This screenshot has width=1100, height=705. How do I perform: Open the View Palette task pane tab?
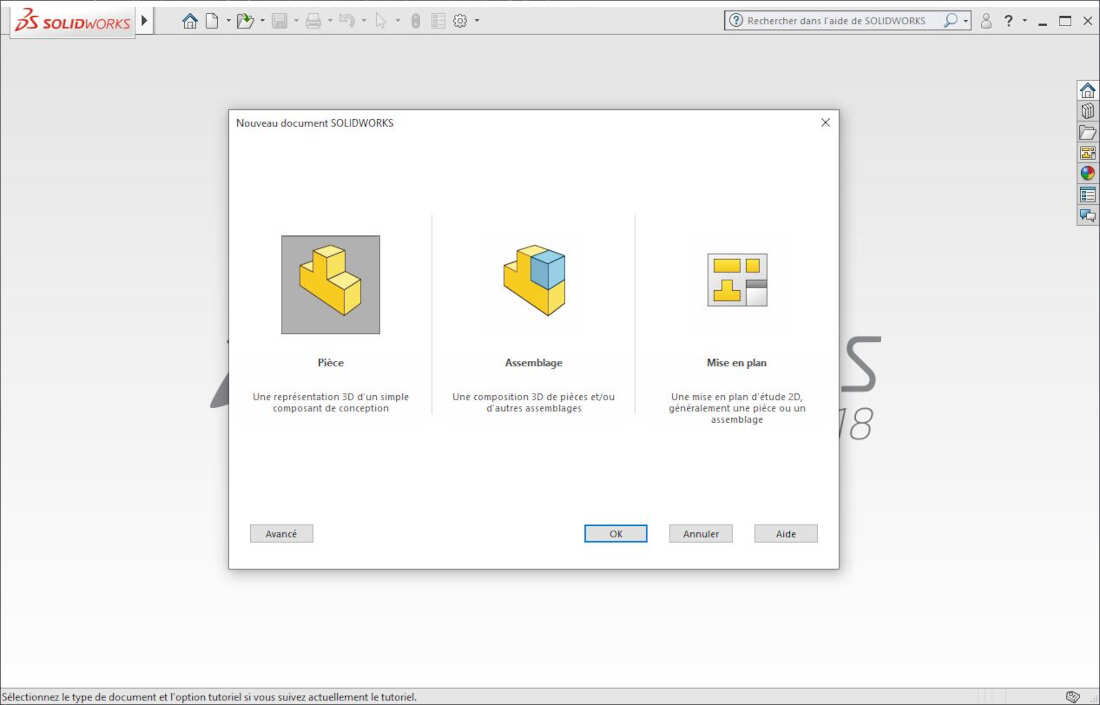(x=1087, y=153)
